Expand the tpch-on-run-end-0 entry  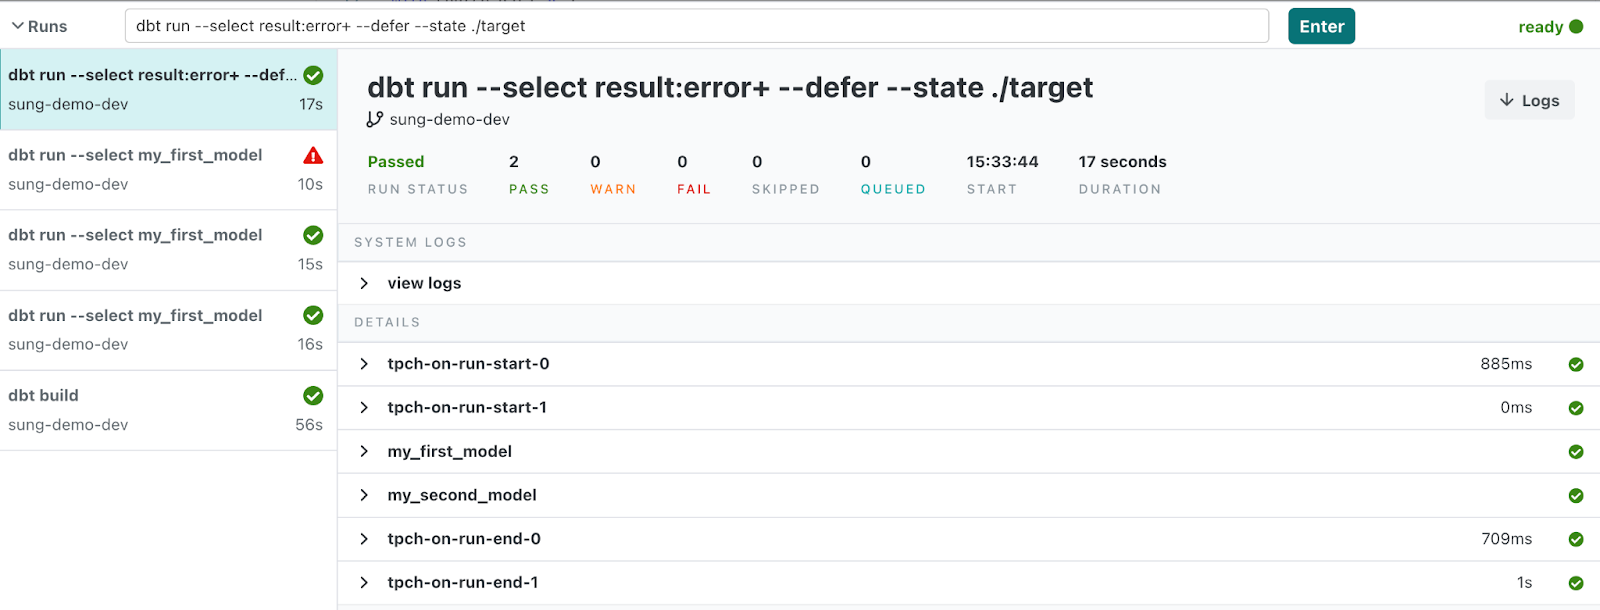pos(364,538)
